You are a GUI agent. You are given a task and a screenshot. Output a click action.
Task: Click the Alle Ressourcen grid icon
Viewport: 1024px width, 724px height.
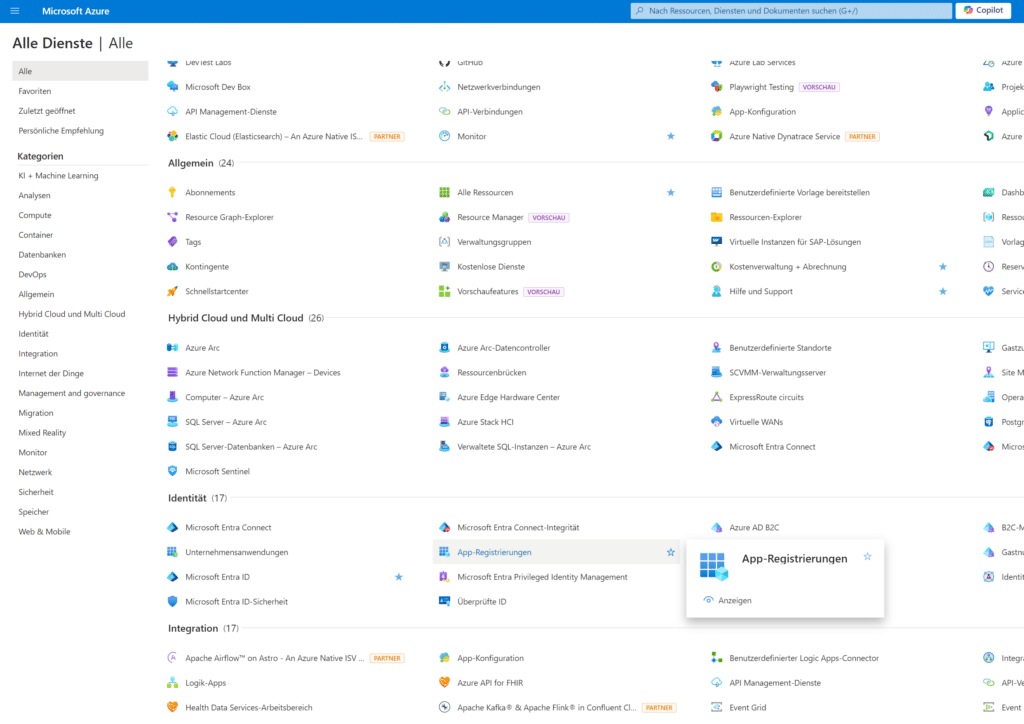445,192
